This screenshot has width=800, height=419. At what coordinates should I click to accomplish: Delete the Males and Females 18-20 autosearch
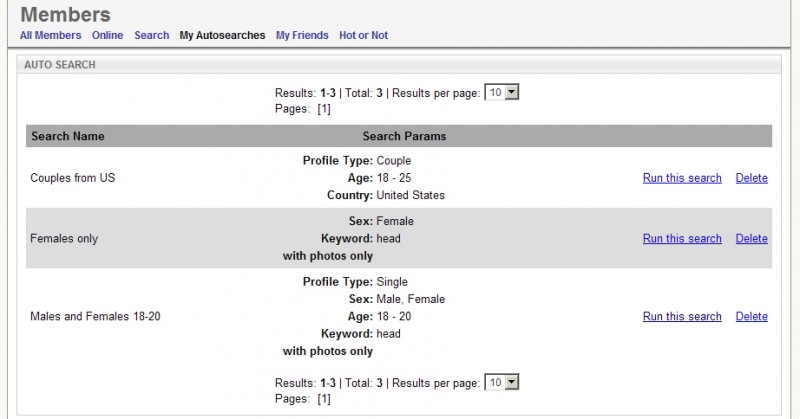click(751, 316)
